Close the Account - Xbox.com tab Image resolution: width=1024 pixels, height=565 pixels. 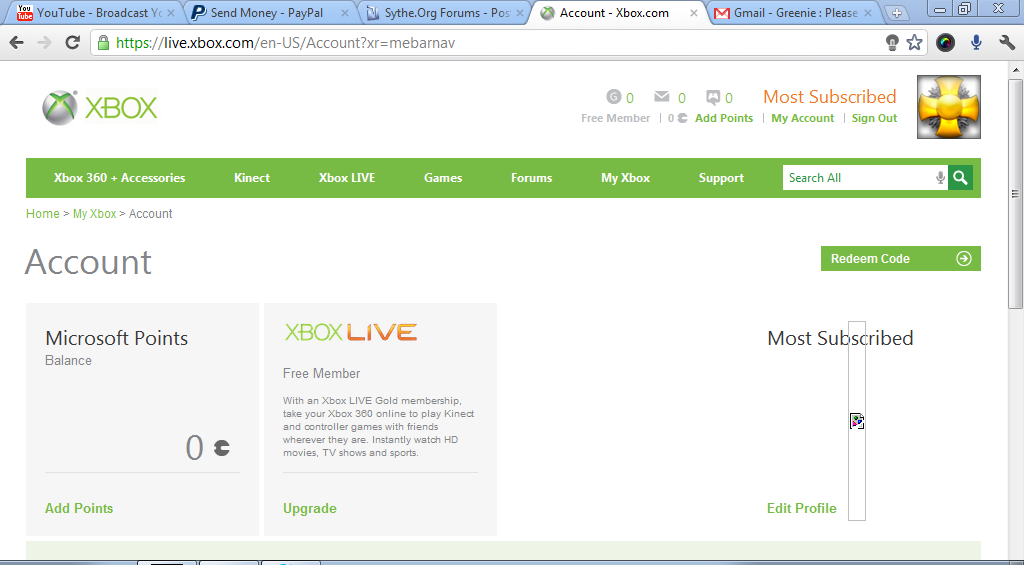pos(694,13)
